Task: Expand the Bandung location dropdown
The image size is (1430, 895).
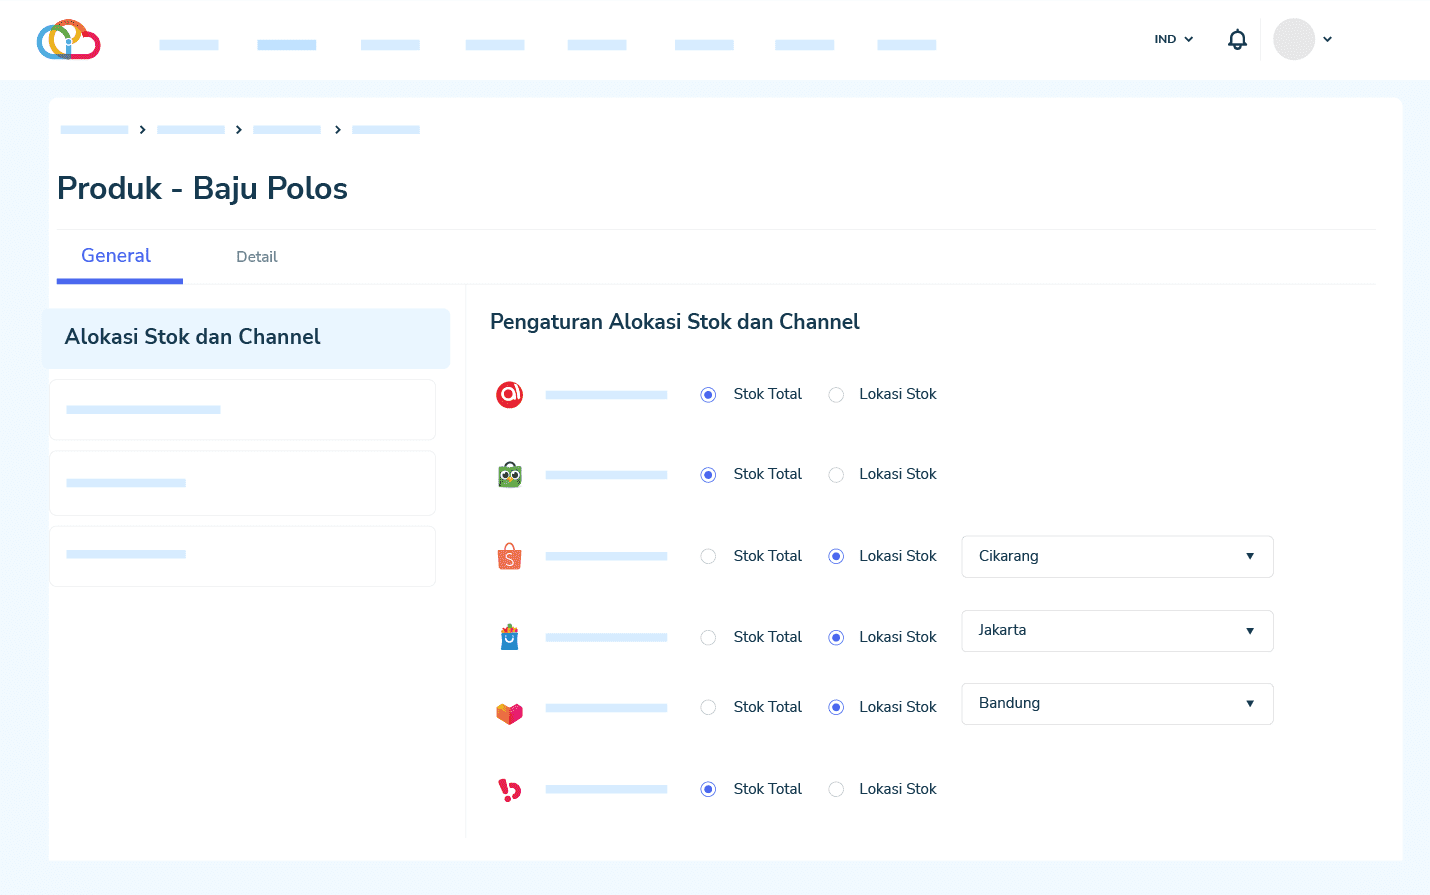Action: coord(1116,704)
